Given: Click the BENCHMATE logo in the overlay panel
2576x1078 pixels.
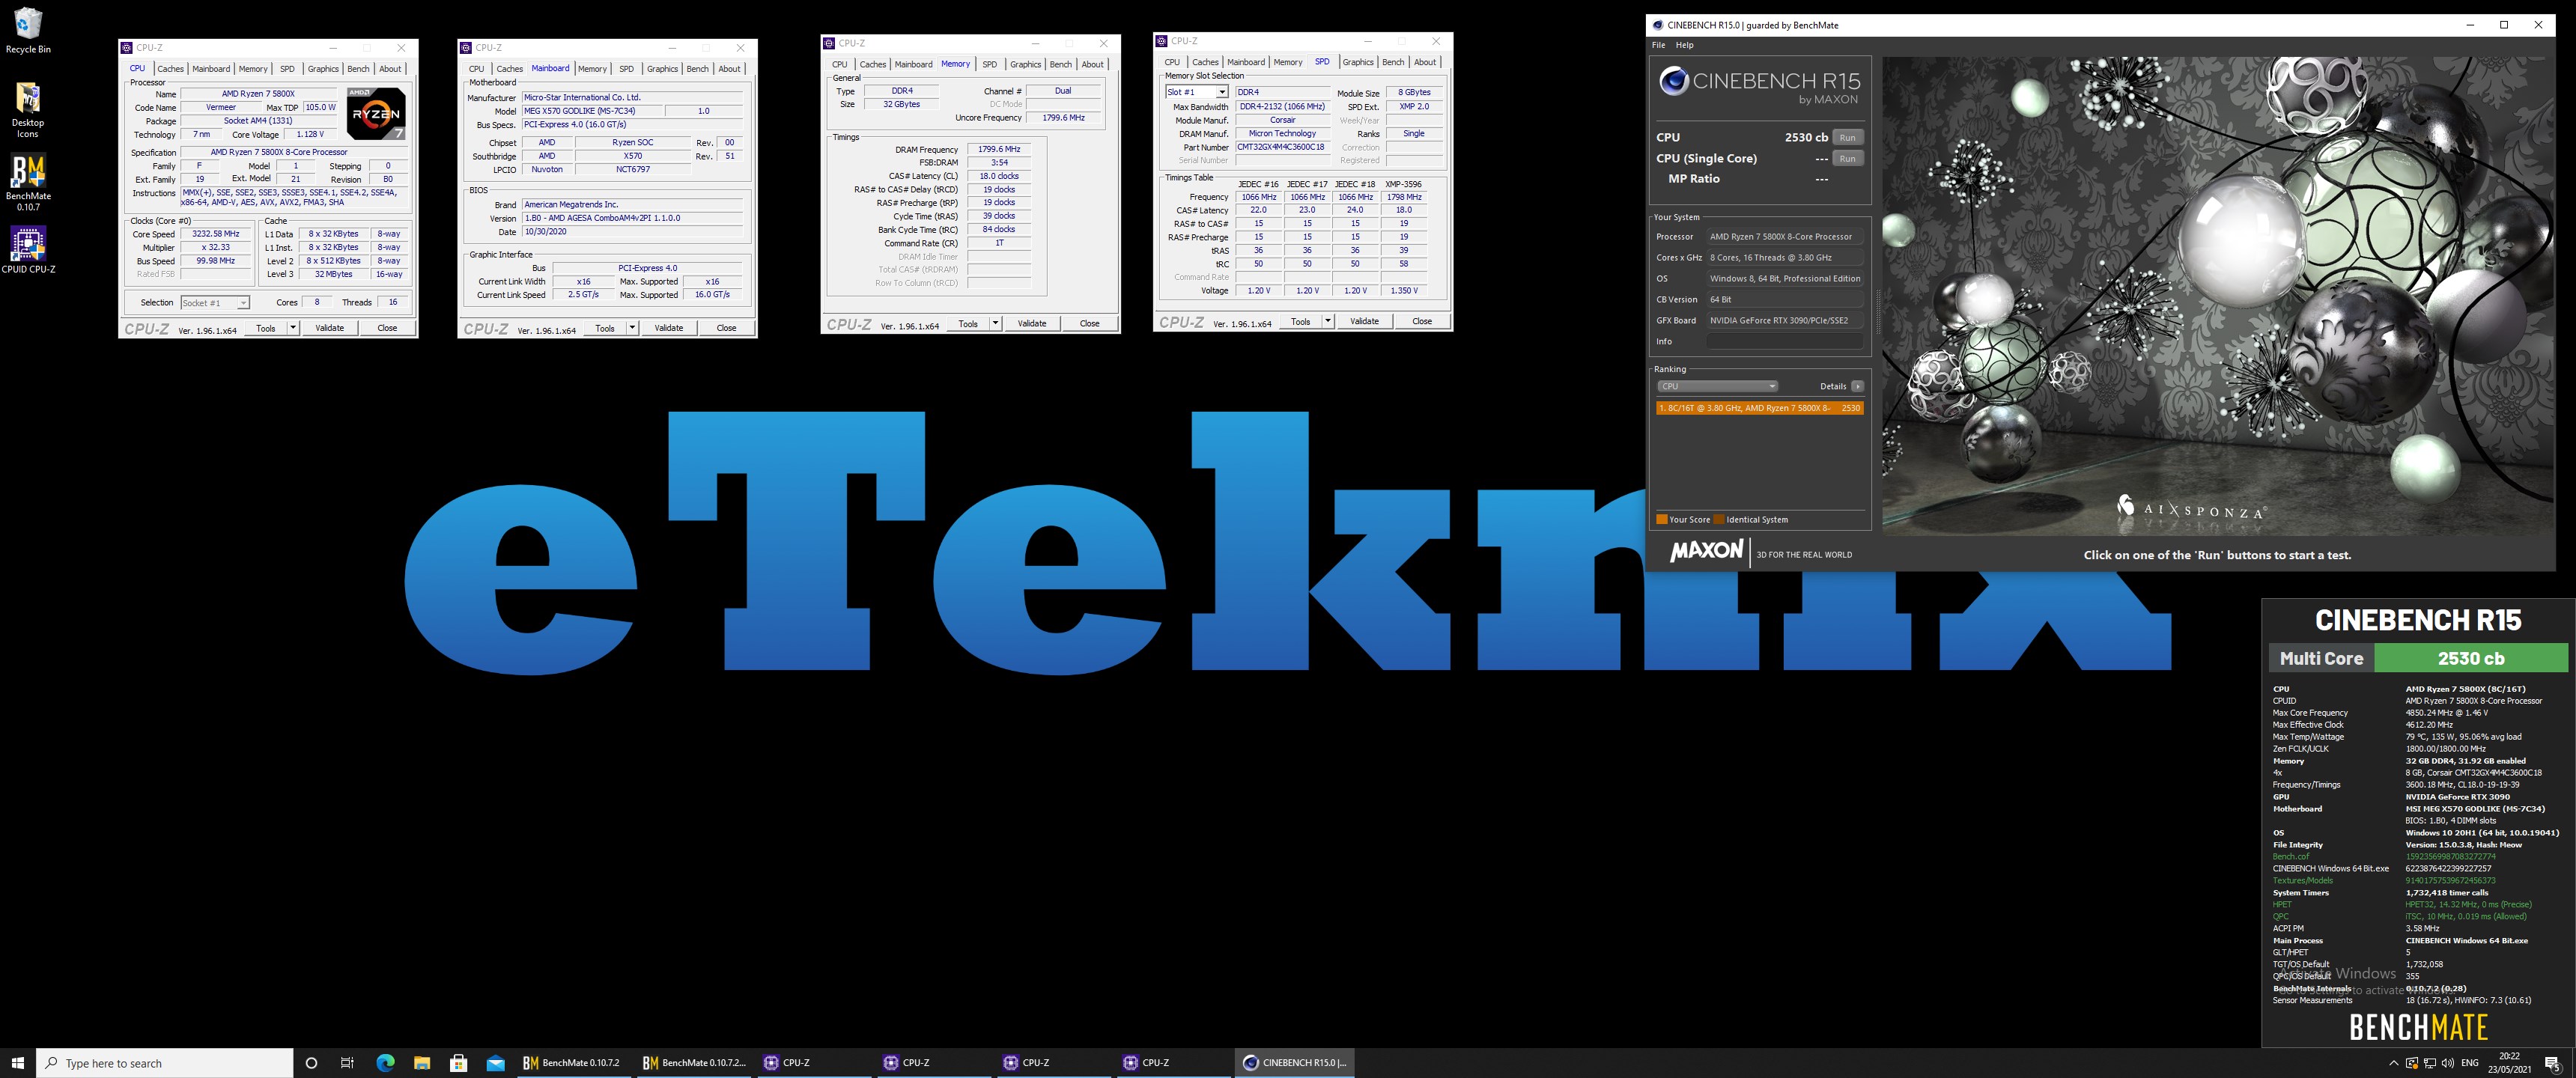Looking at the screenshot, I should click(x=2418, y=1027).
